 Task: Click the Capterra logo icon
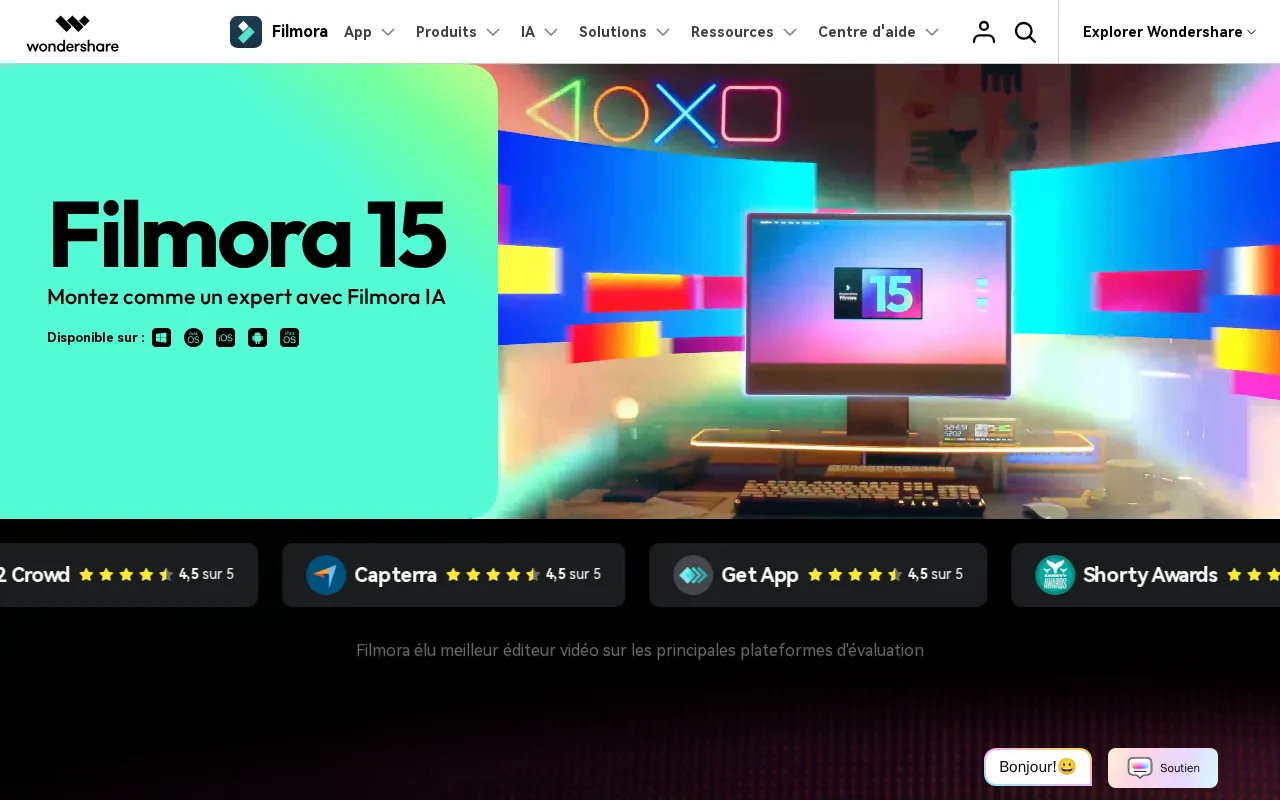point(326,575)
